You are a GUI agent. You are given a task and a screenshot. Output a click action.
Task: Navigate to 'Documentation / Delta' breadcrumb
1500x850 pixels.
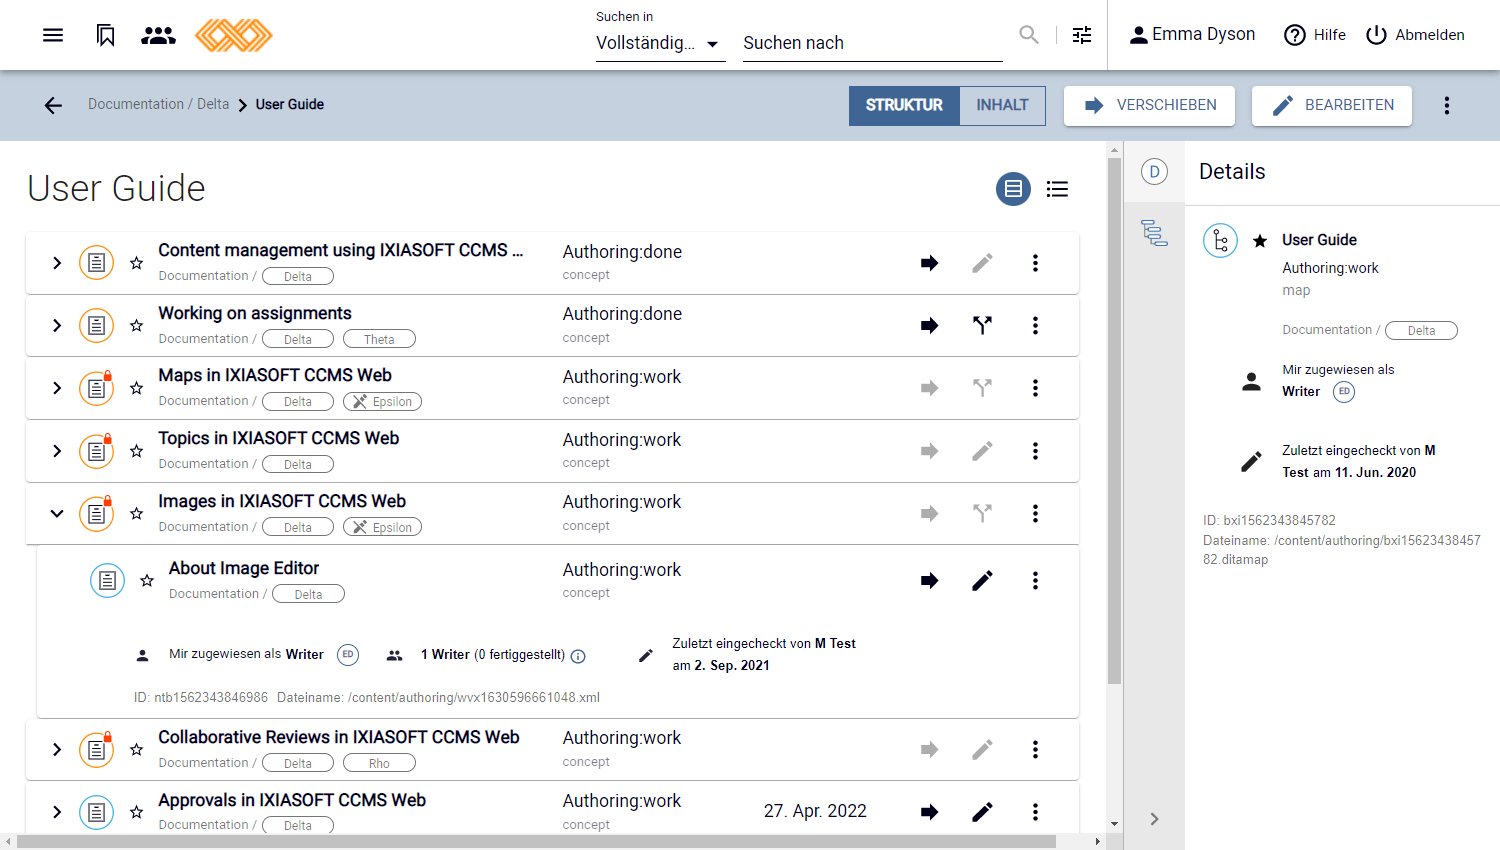pyautogui.click(x=158, y=104)
